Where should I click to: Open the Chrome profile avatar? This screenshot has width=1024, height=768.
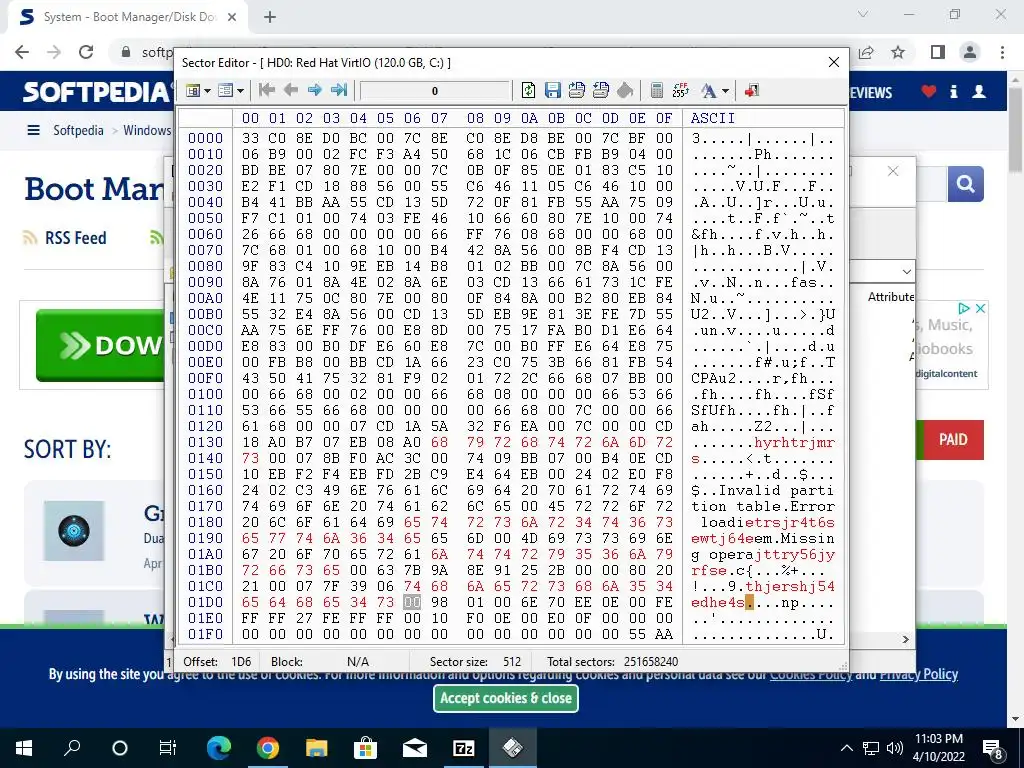[x=970, y=52]
